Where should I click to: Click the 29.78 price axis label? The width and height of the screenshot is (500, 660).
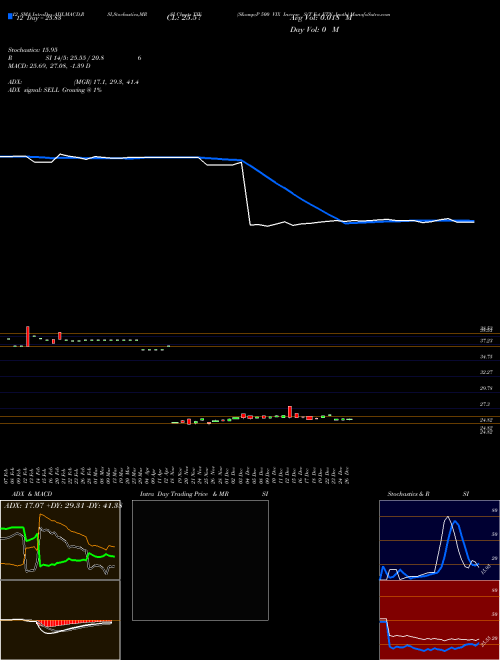tap(487, 388)
